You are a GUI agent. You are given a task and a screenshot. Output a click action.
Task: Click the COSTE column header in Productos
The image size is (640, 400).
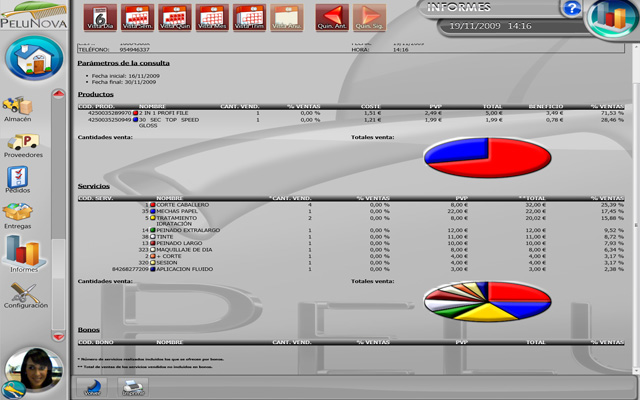371,107
